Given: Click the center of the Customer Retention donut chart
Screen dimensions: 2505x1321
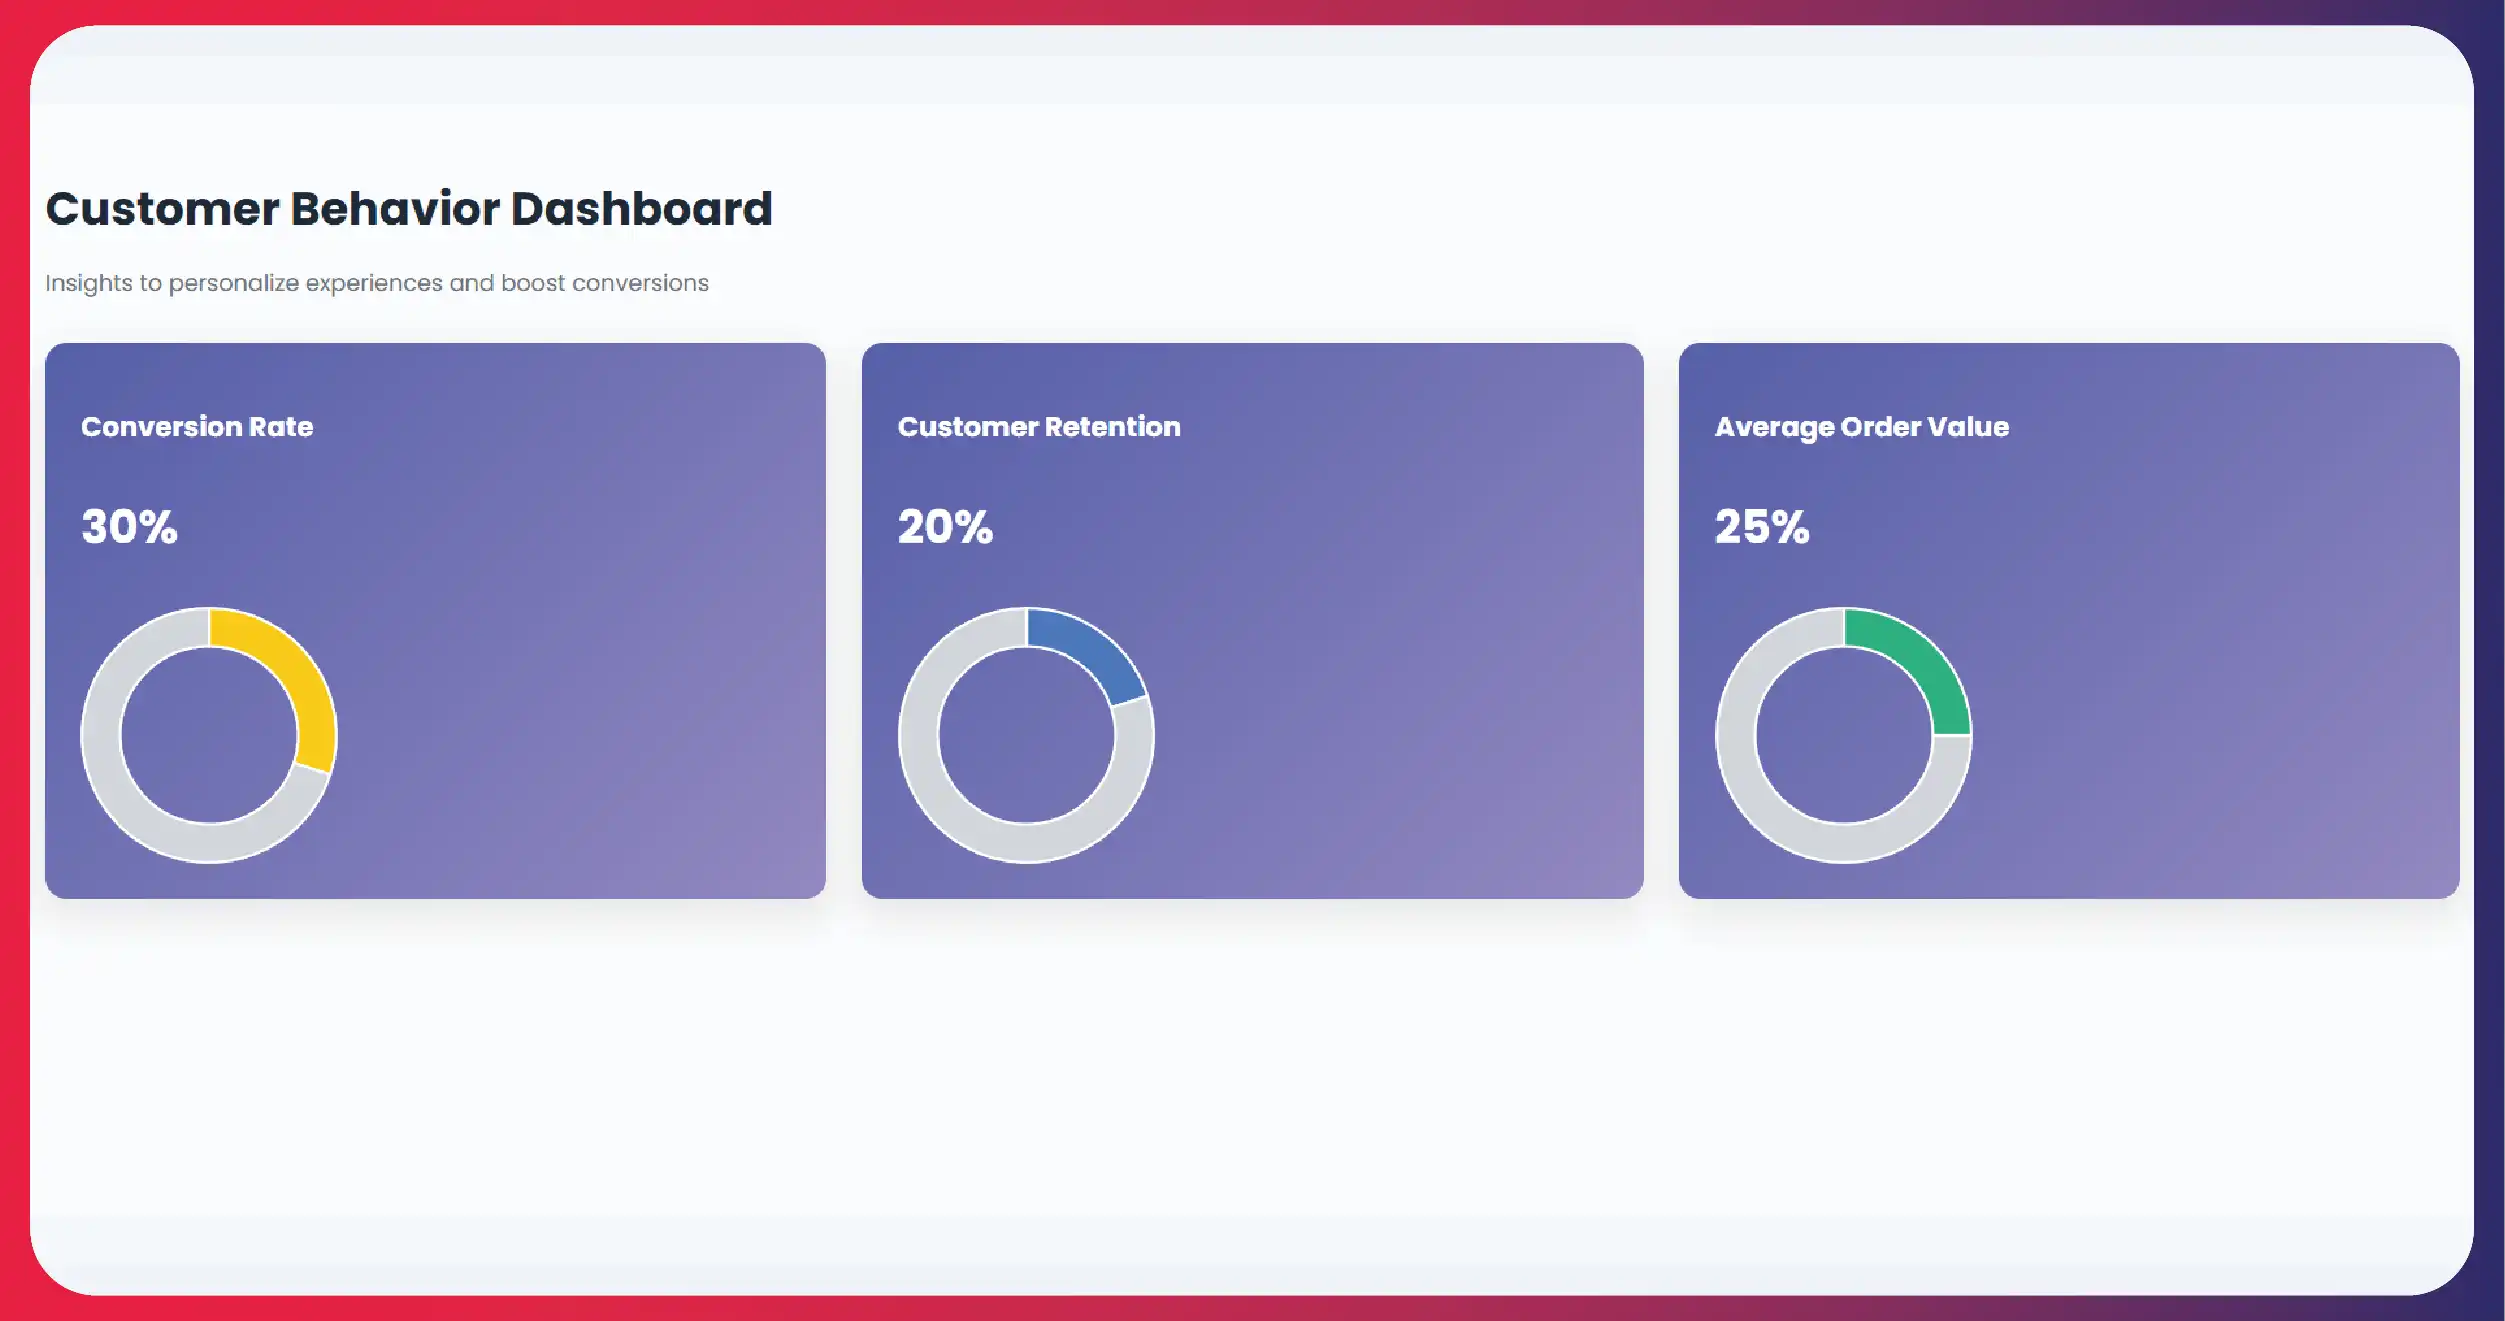Looking at the screenshot, I should (x=1026, y=735).
